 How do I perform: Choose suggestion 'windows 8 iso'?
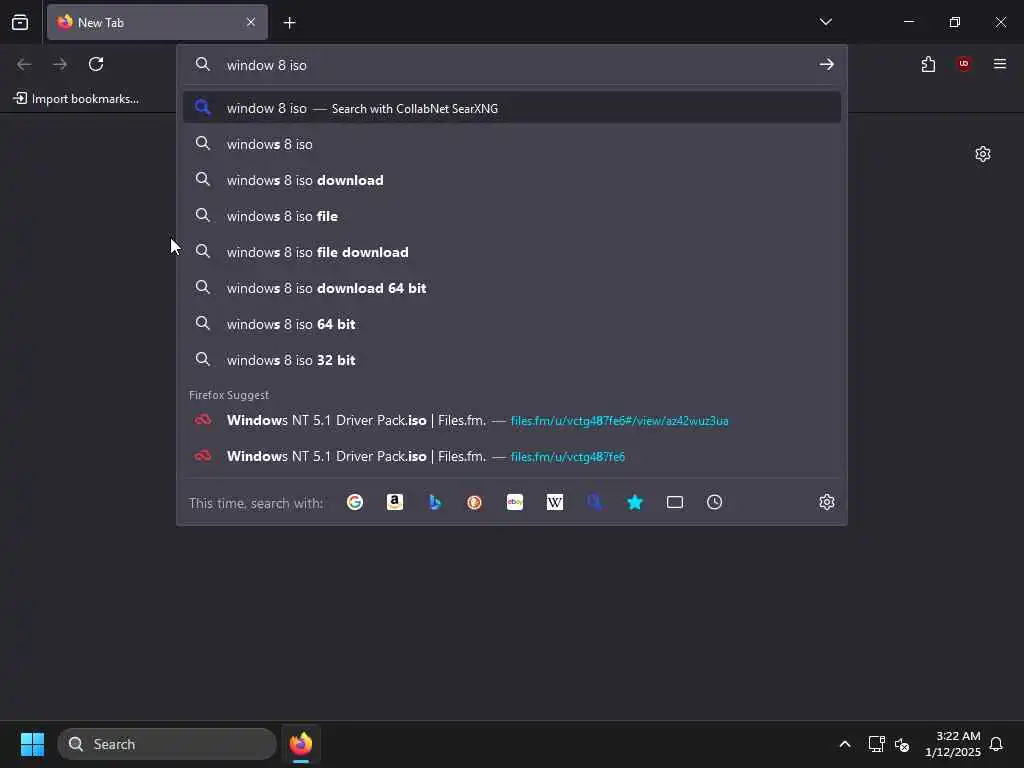tap(512, 144)
